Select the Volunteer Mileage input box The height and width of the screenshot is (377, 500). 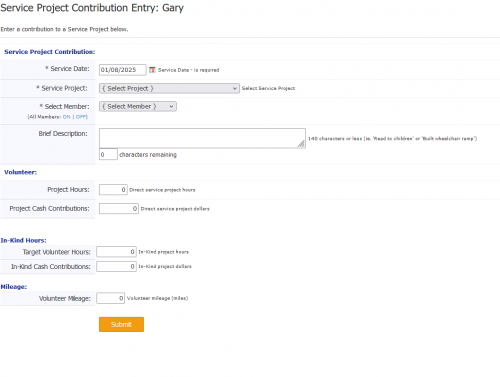point(110,298)
